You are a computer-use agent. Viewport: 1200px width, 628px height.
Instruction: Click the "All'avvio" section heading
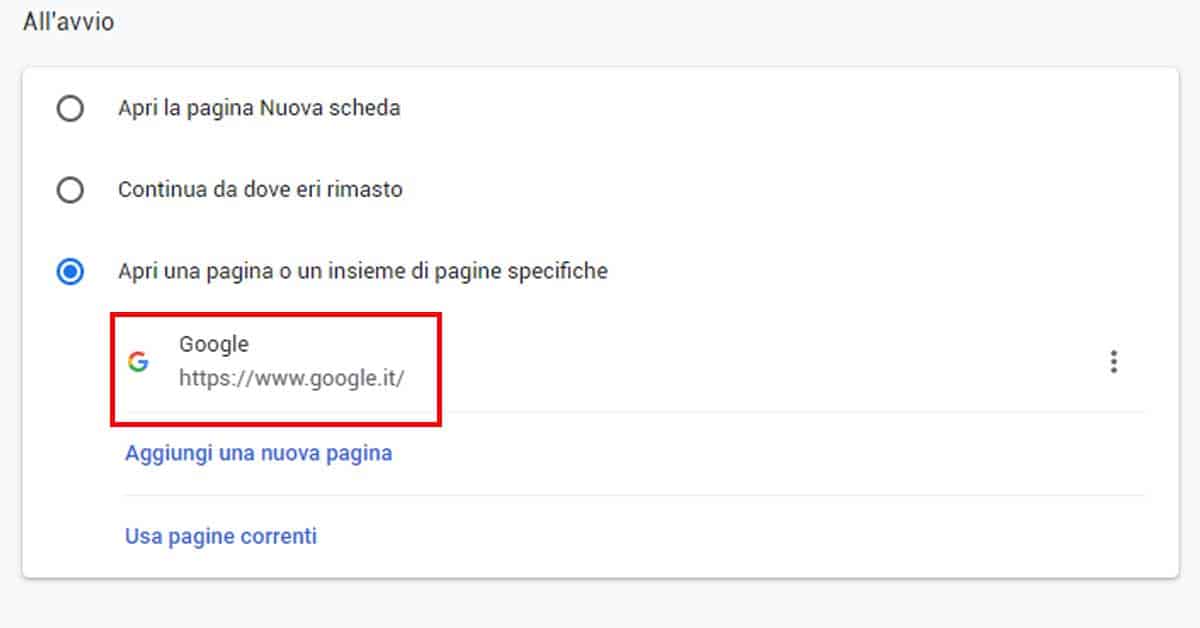click(x=66, y=21)
